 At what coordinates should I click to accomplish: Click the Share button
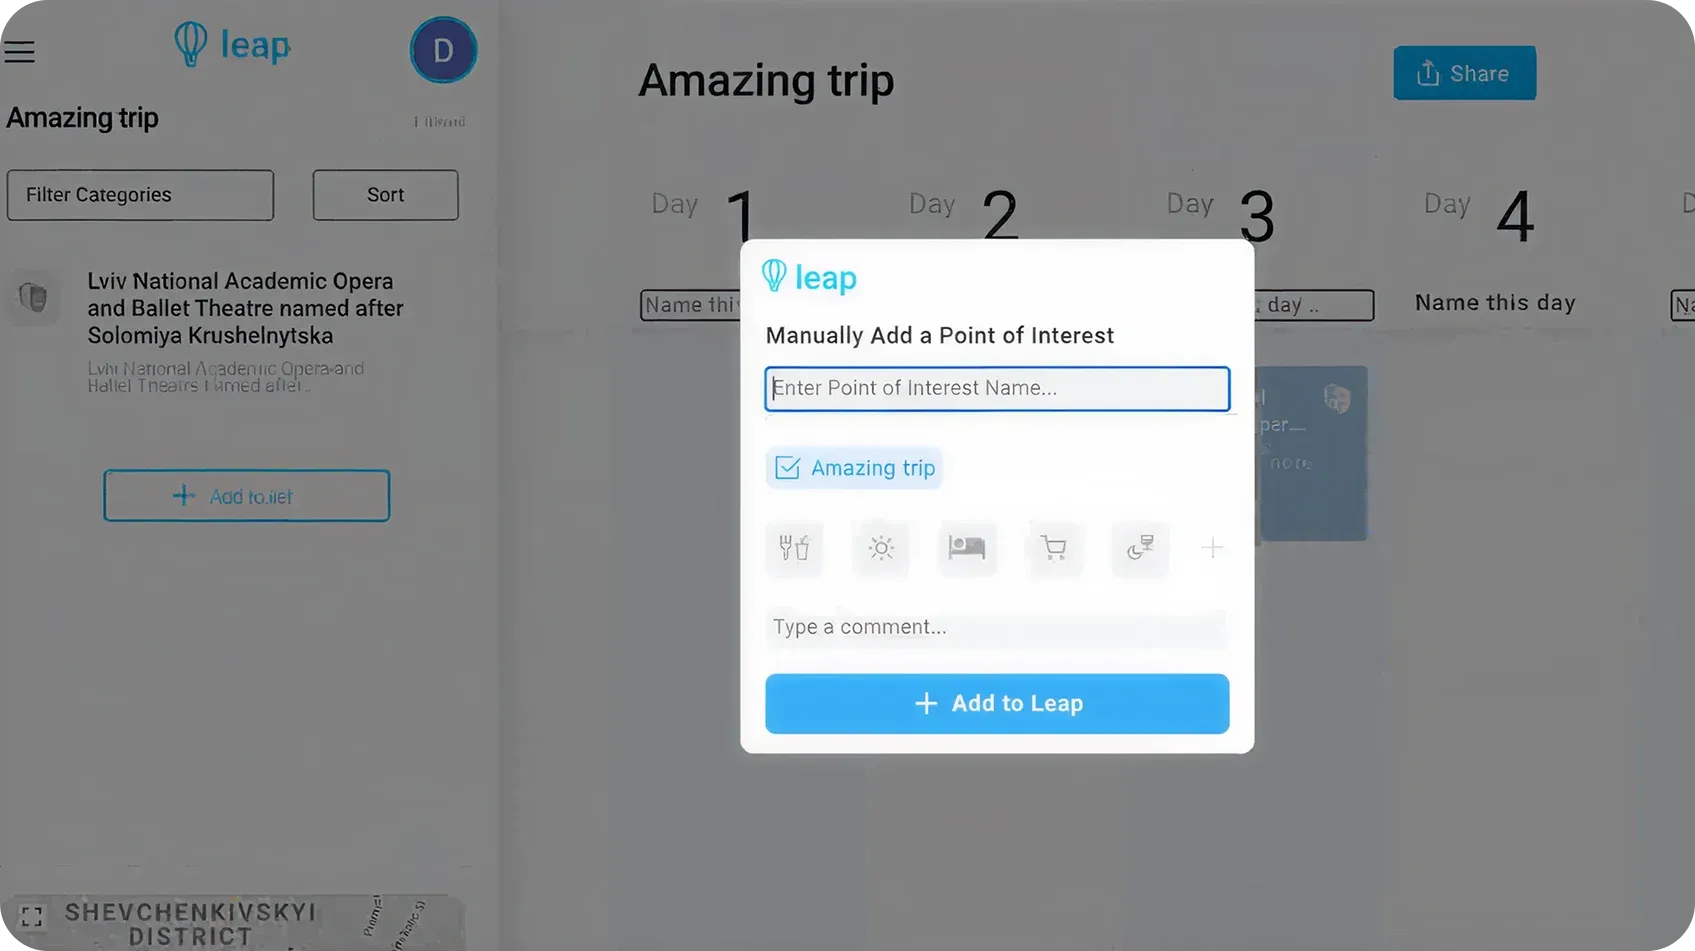coord(1464,73)
